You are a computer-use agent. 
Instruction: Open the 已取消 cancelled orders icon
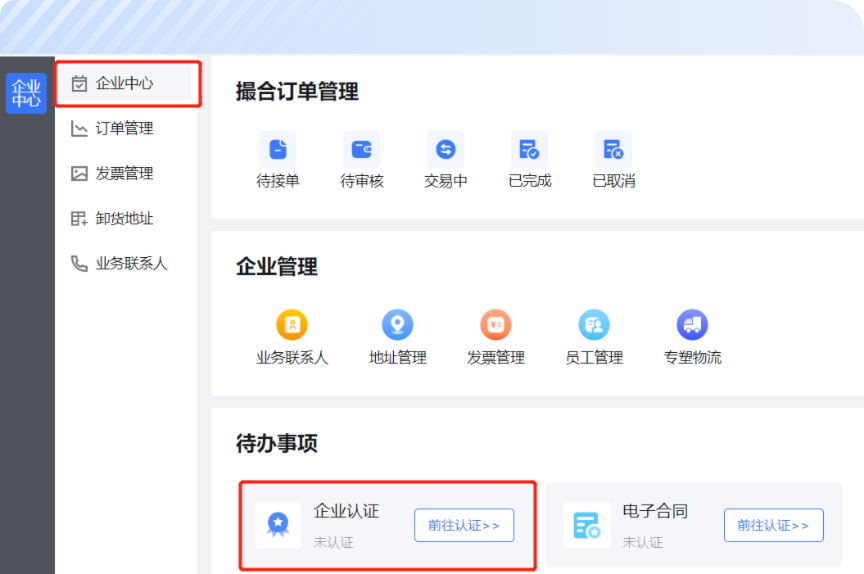tap(614, 149)
